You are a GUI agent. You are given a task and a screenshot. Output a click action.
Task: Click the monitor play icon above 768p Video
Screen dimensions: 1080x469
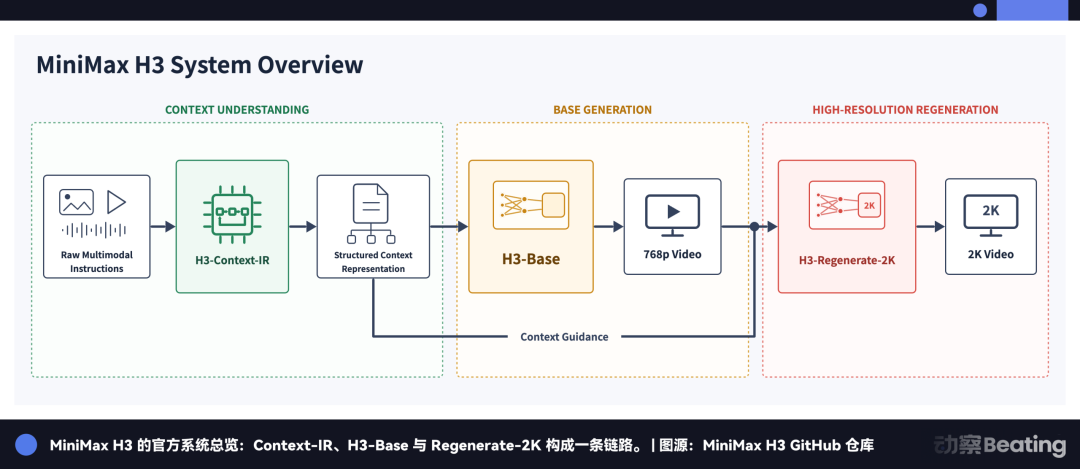coord(672,215)
